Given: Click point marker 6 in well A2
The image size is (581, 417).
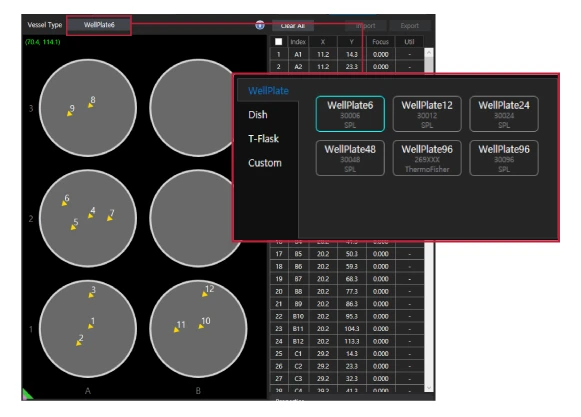Looking at the screenshot, I should coord(64,203).
